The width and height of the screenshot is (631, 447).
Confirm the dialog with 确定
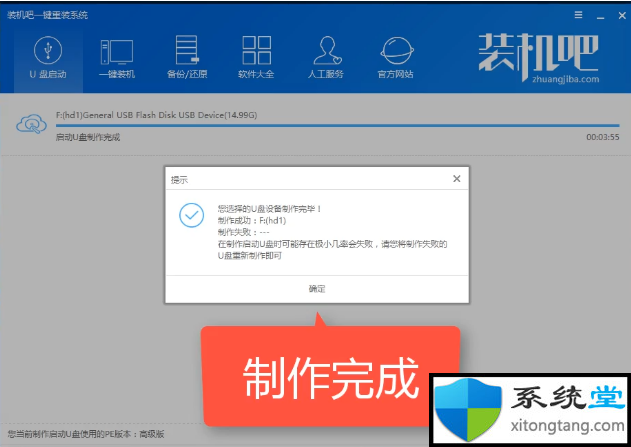[317, 289]
